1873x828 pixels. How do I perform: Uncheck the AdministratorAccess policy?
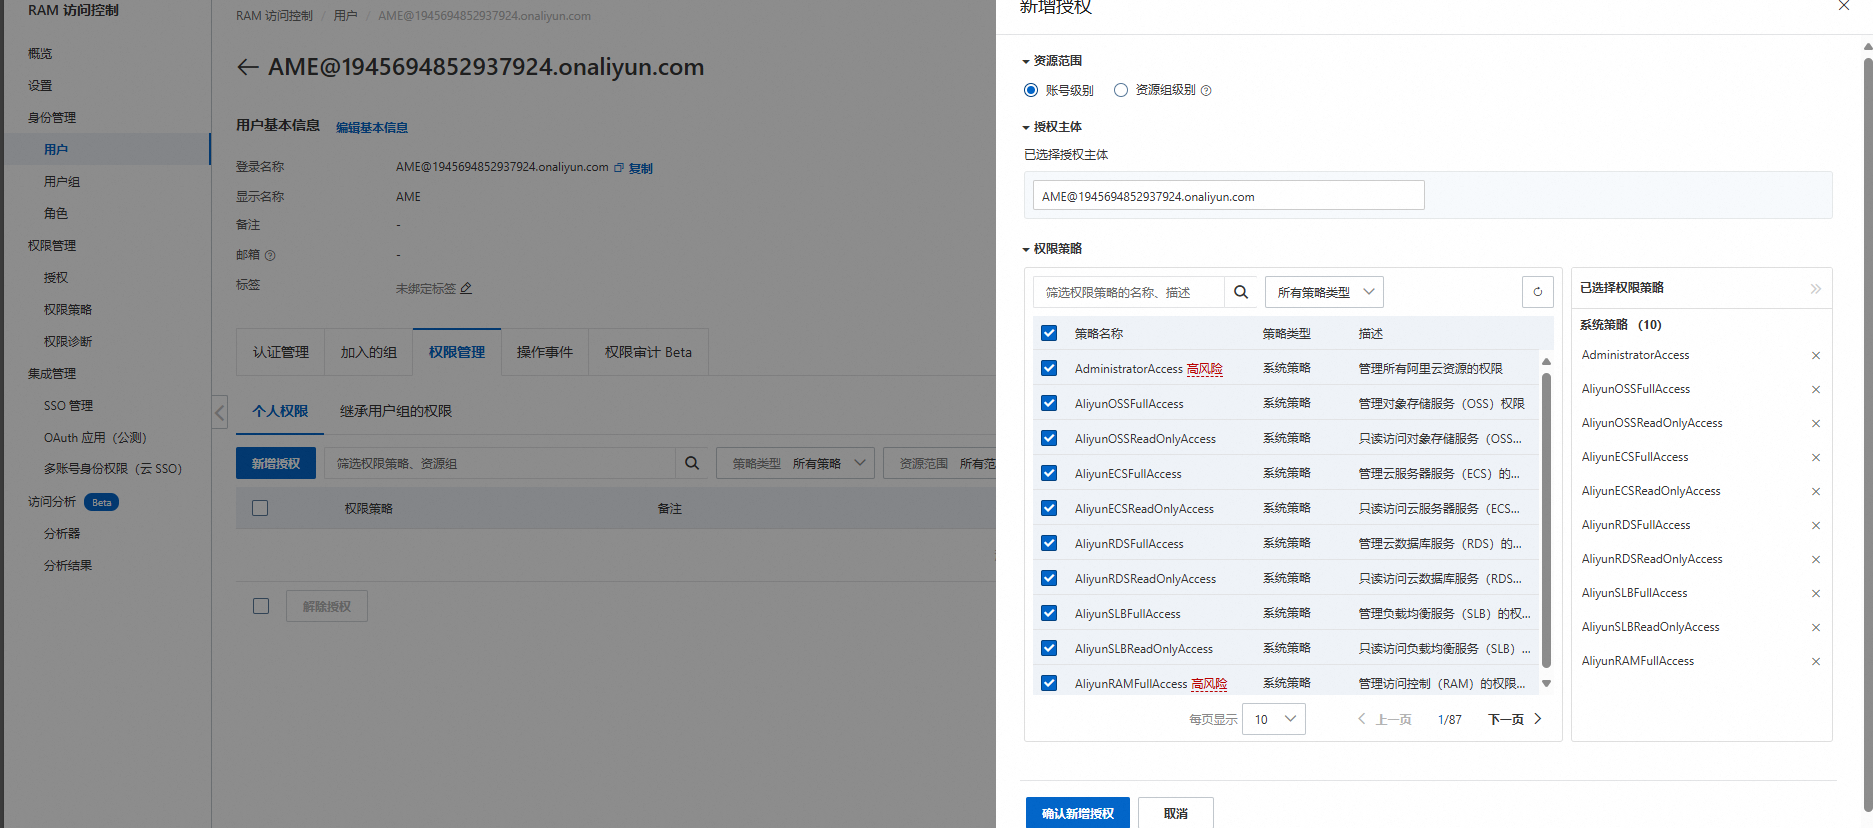(x=1049, y=368)
